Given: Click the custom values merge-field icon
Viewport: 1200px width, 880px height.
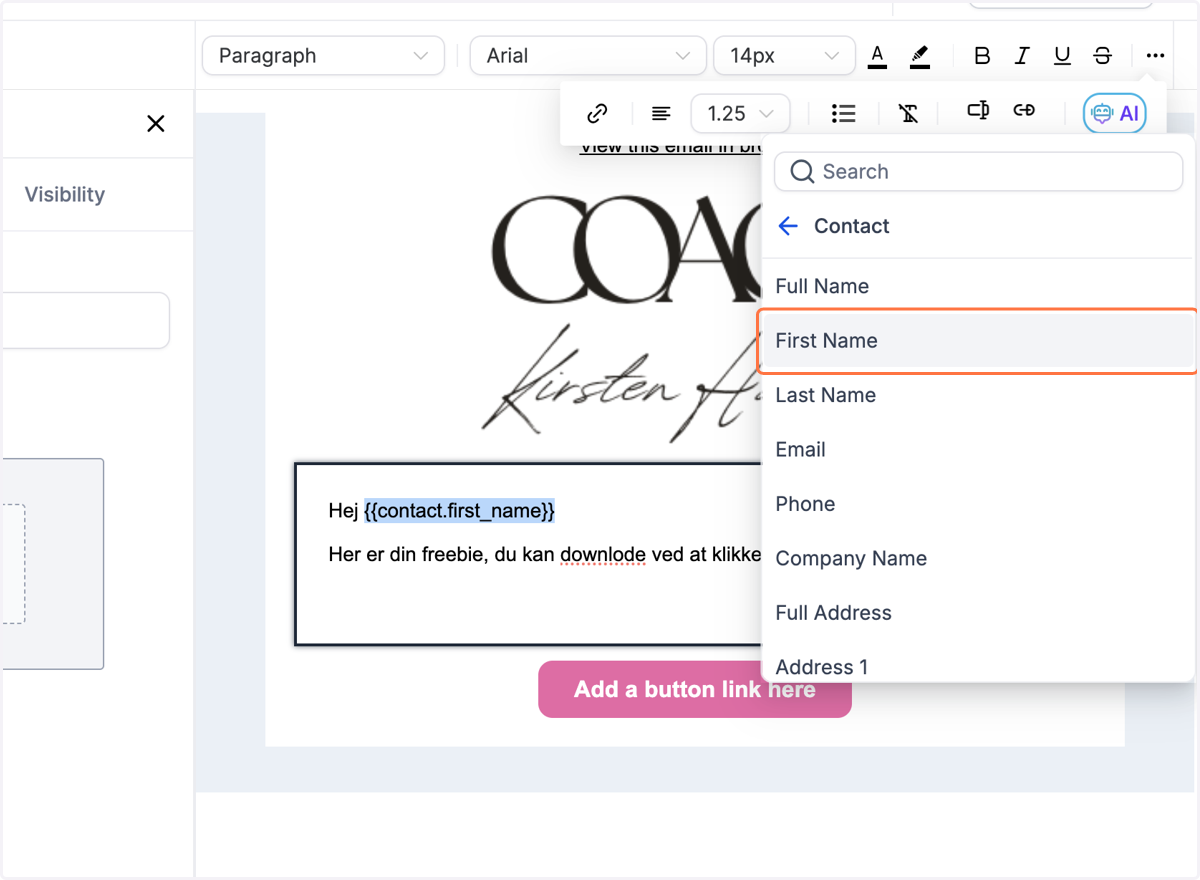Looking at the screenshot, I should (978, 111).
